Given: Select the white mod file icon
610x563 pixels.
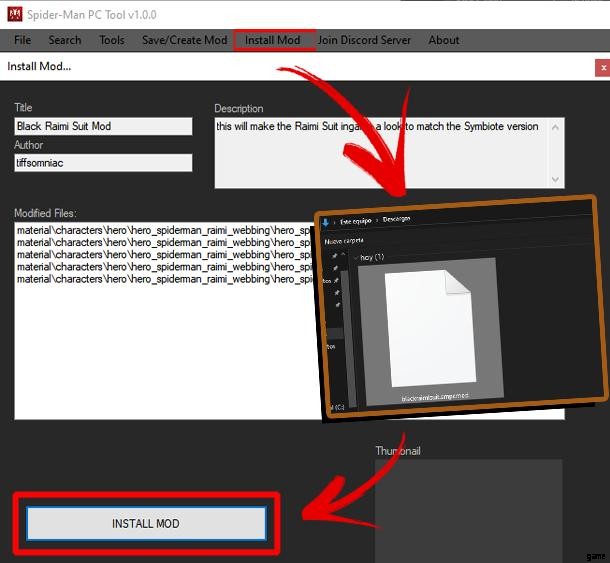Looking at the screenshot, I should pyautogui.click(x=431, y=329).
